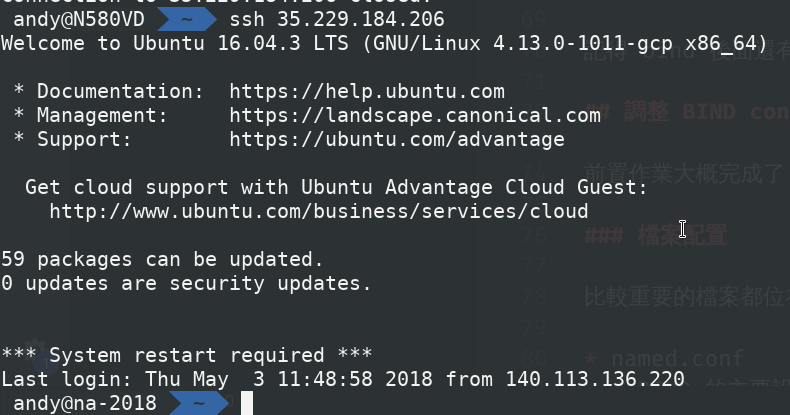The width and height of the screenshot is (790, 415).
Task: Click the 調整 BIND heading in background
Action: (700, 112)
